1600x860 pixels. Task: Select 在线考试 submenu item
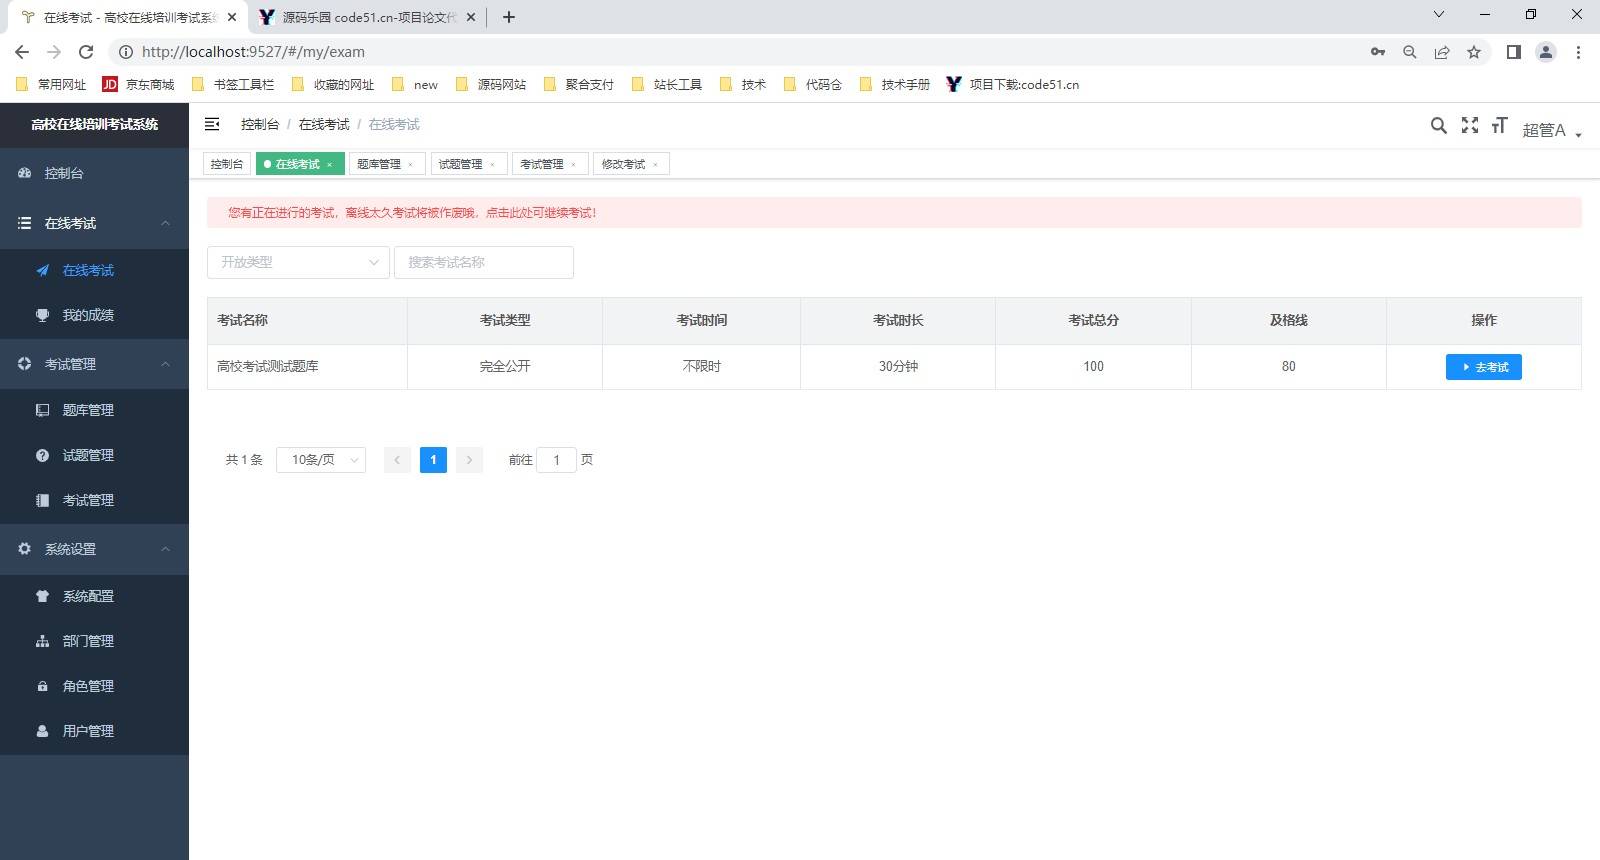tap(94, 270)
